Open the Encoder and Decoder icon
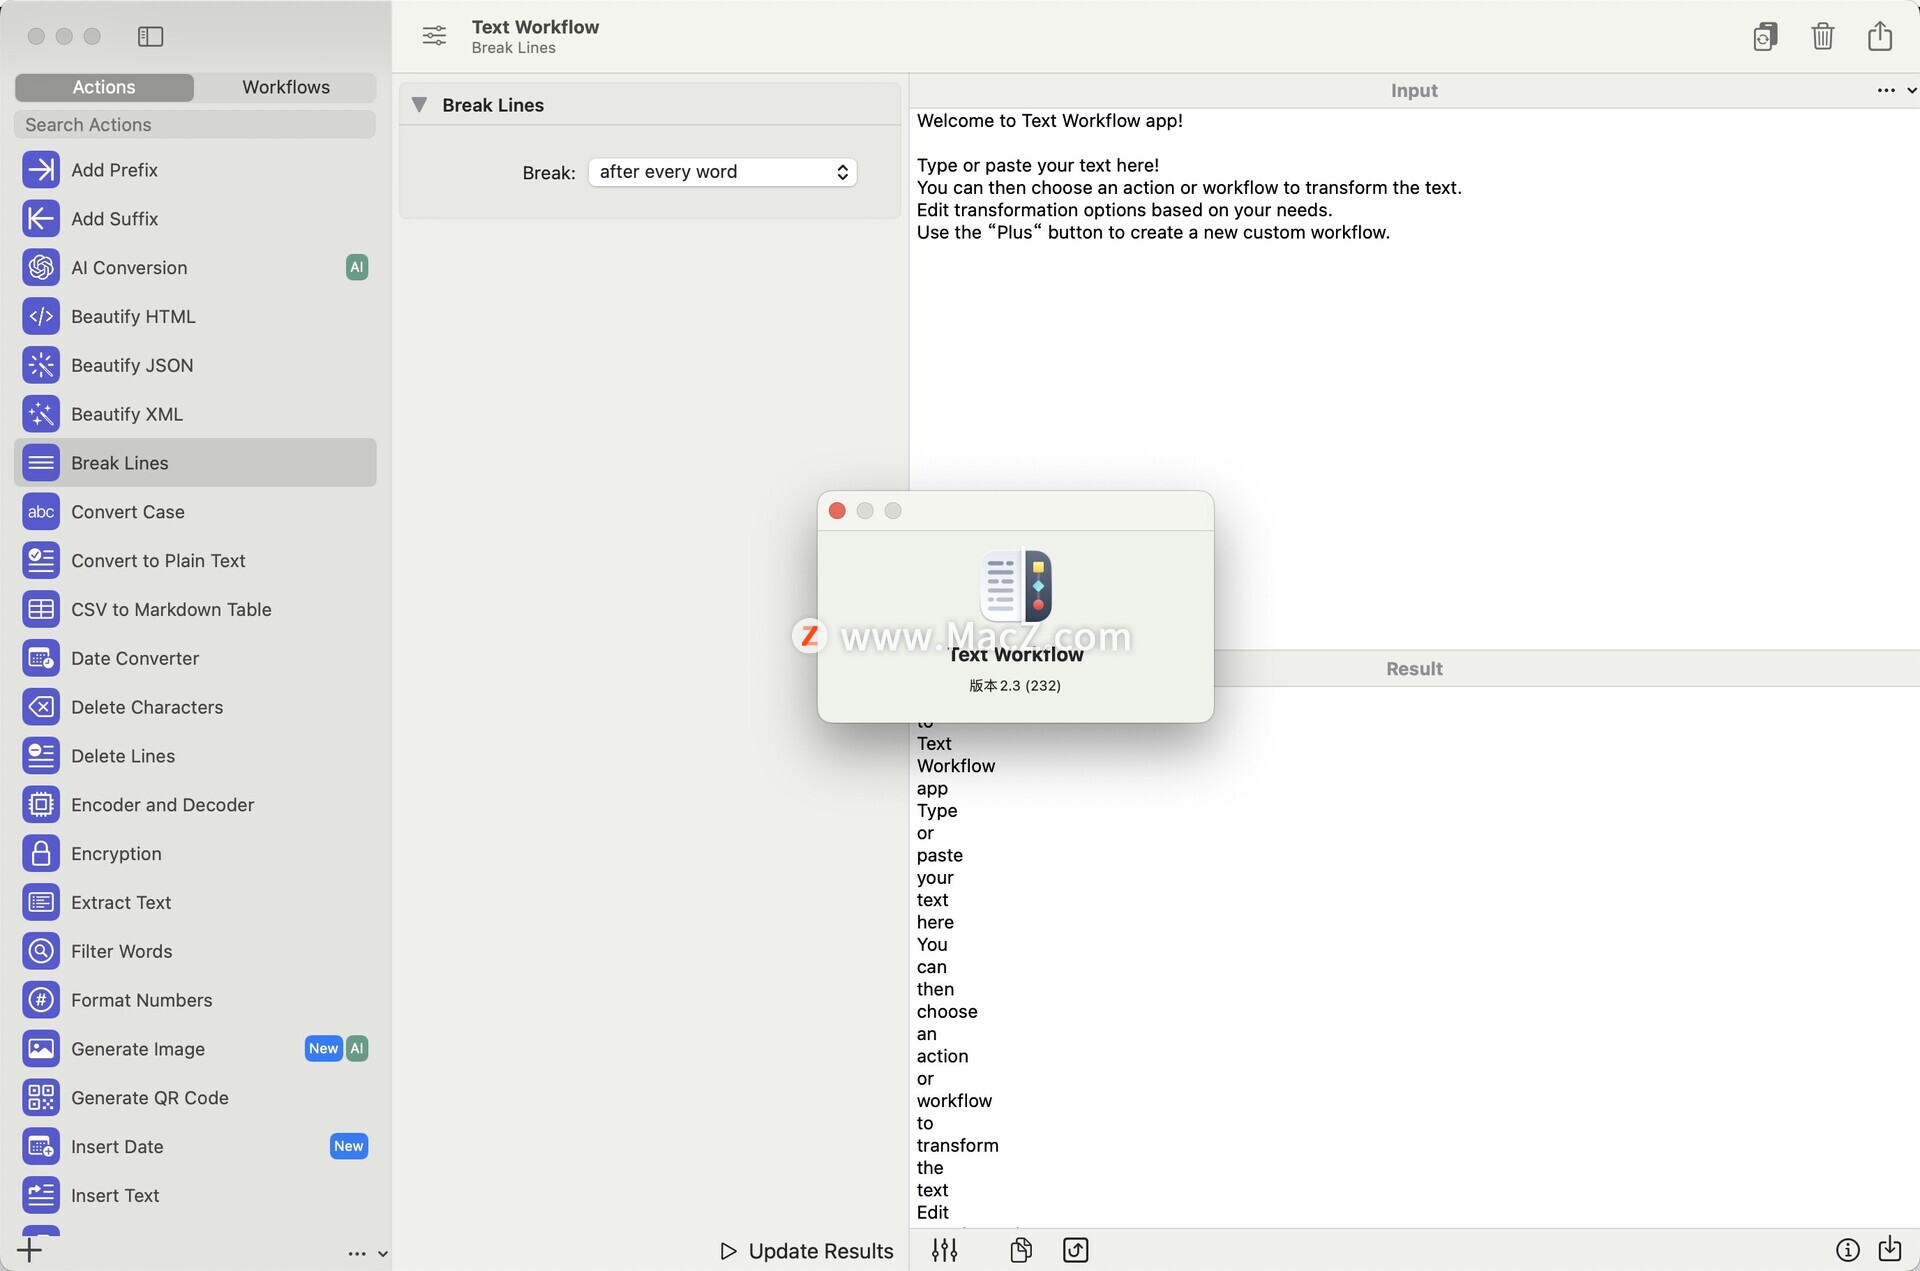This screenshot has width=1920, height=1271. point(41,805)
